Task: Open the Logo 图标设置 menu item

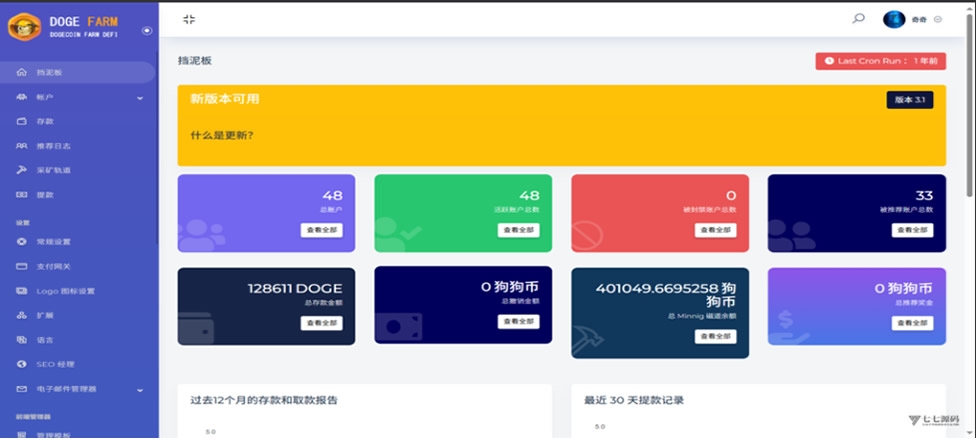Action: [65, 291]
